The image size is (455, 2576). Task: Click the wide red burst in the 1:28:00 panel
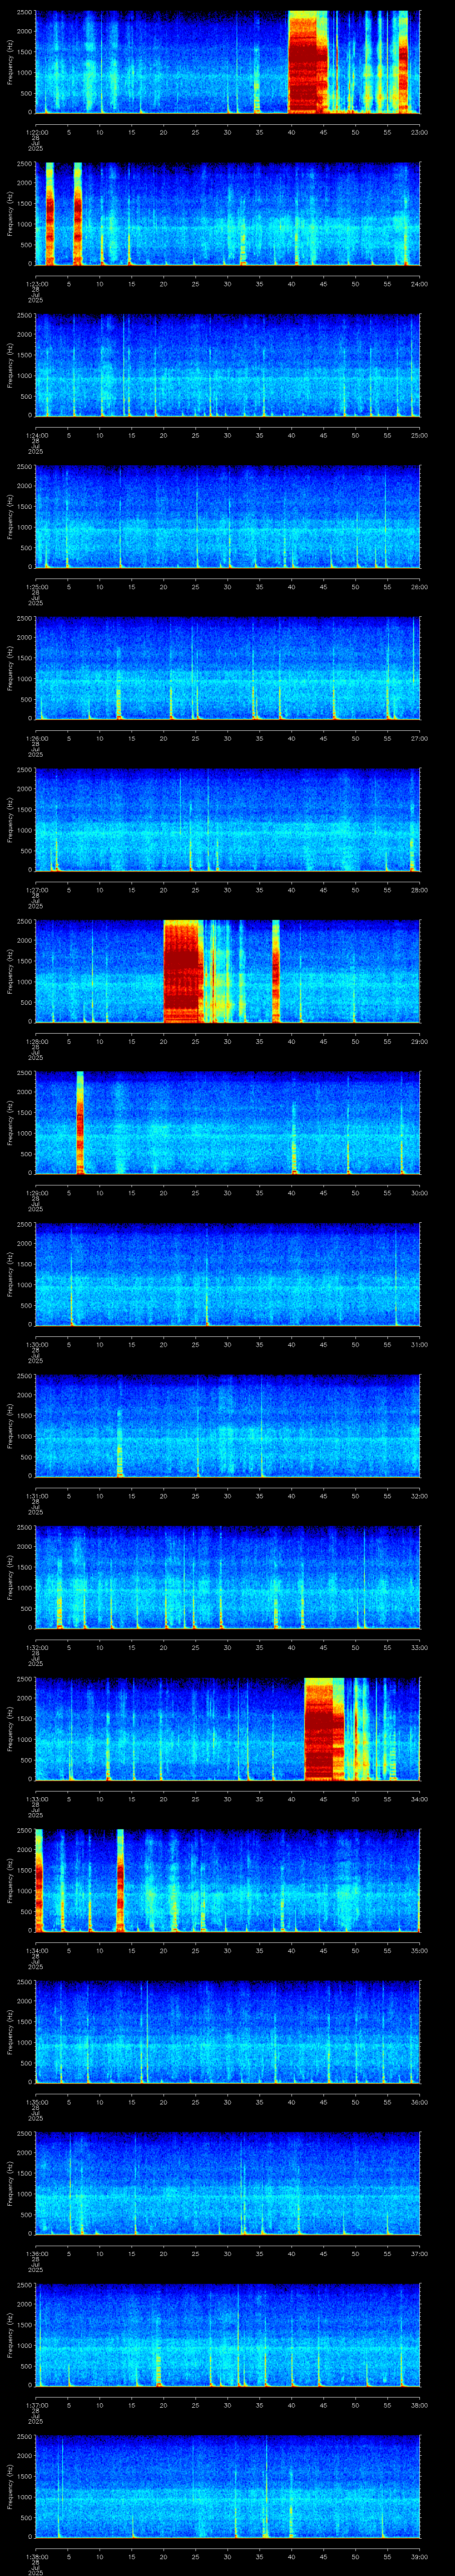(183, 971)
